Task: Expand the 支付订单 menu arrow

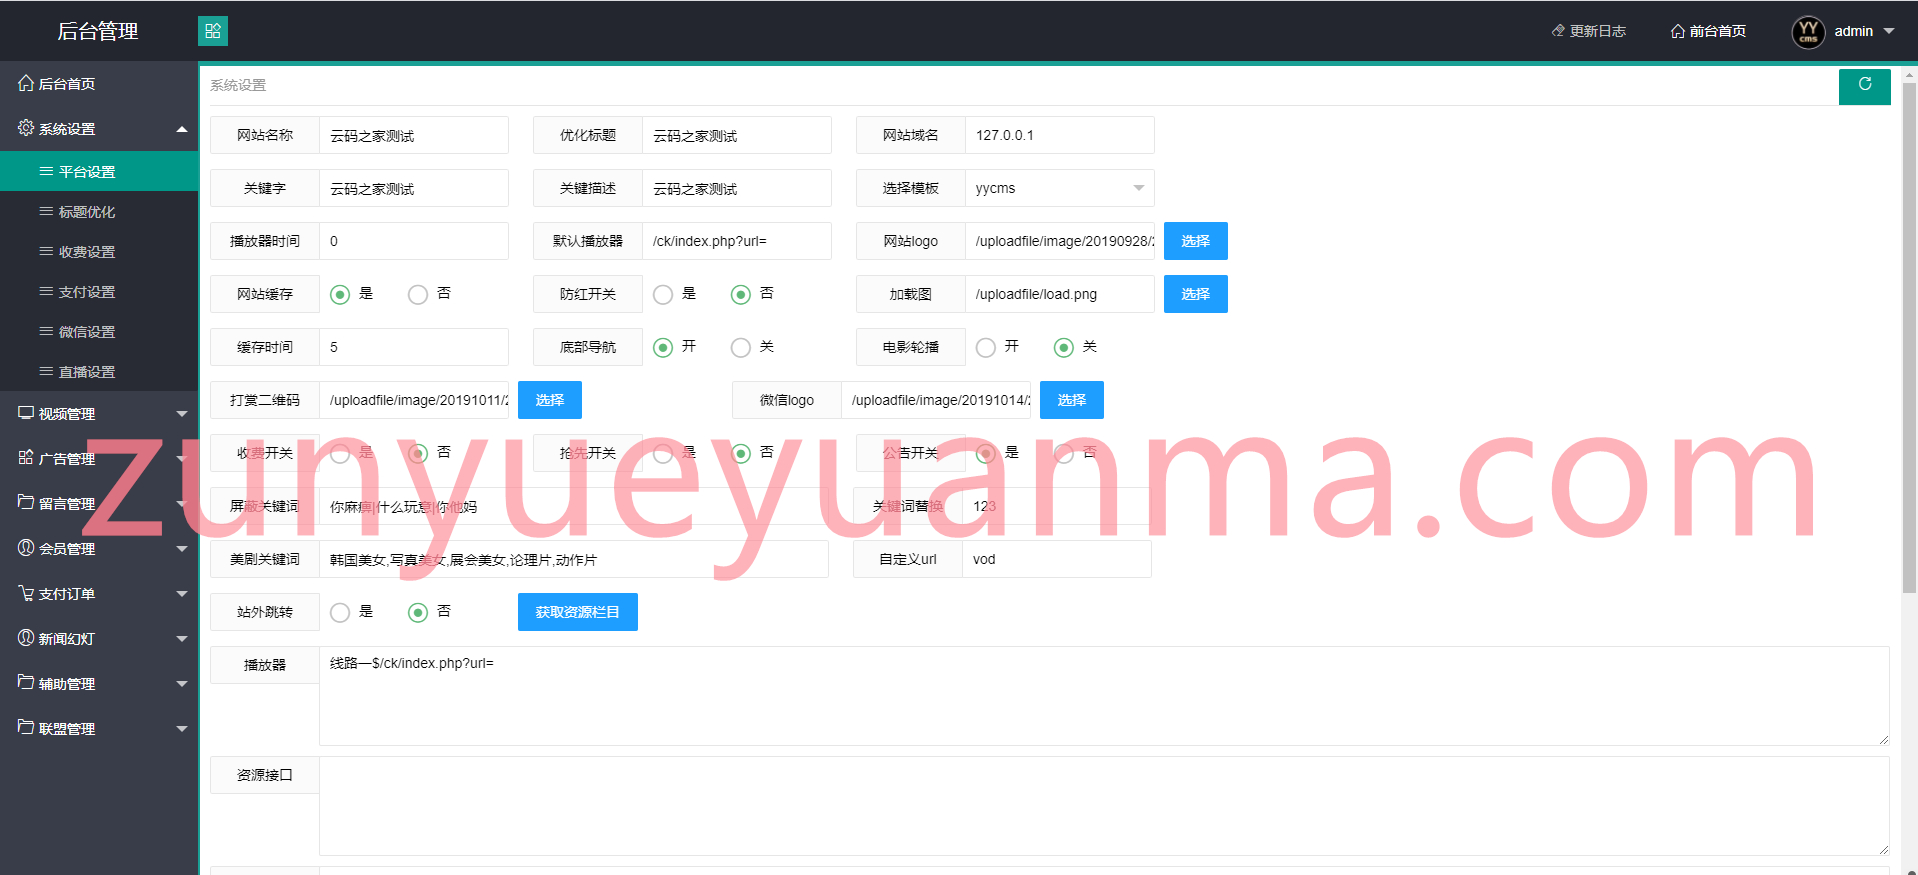Action: pyautogui.click(x=182, y=594)
